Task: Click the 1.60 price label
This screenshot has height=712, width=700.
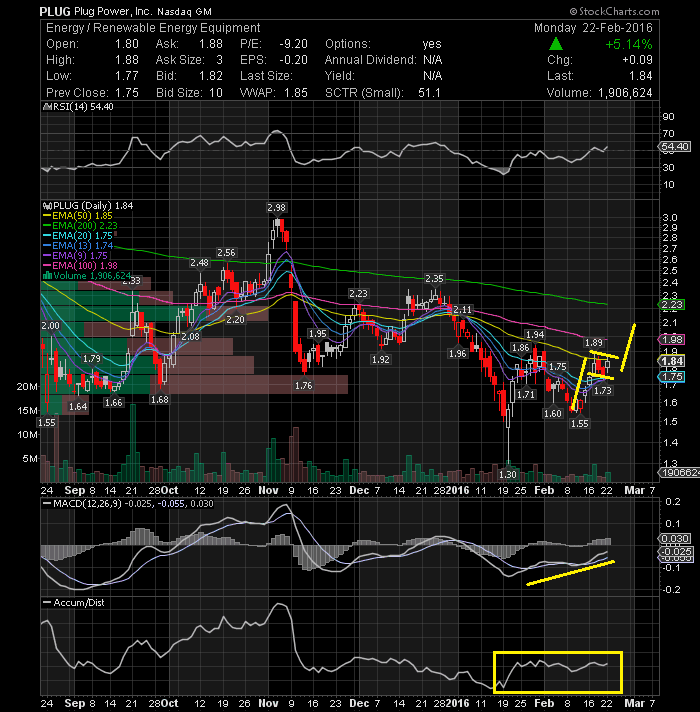Action: point(553,413)
